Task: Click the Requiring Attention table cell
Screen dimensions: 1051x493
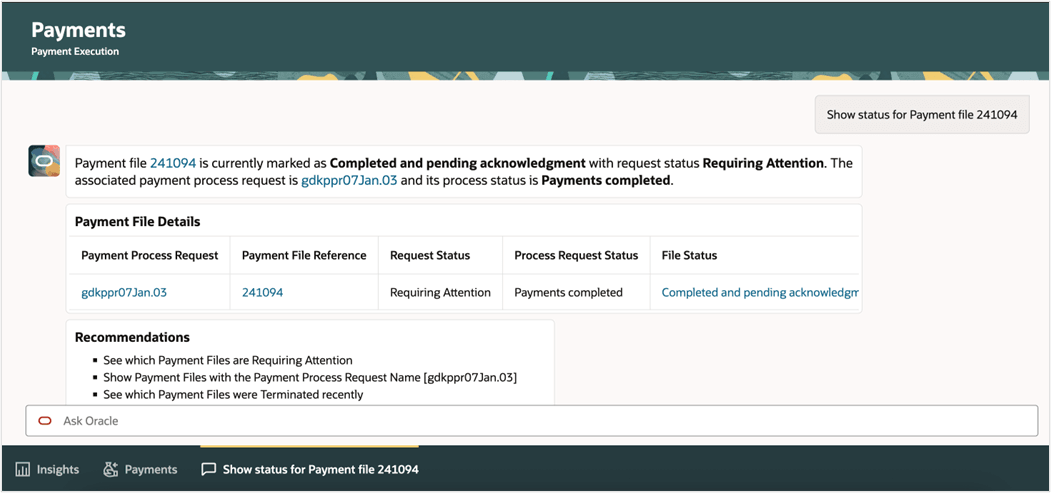Action: tap(440, 292)
